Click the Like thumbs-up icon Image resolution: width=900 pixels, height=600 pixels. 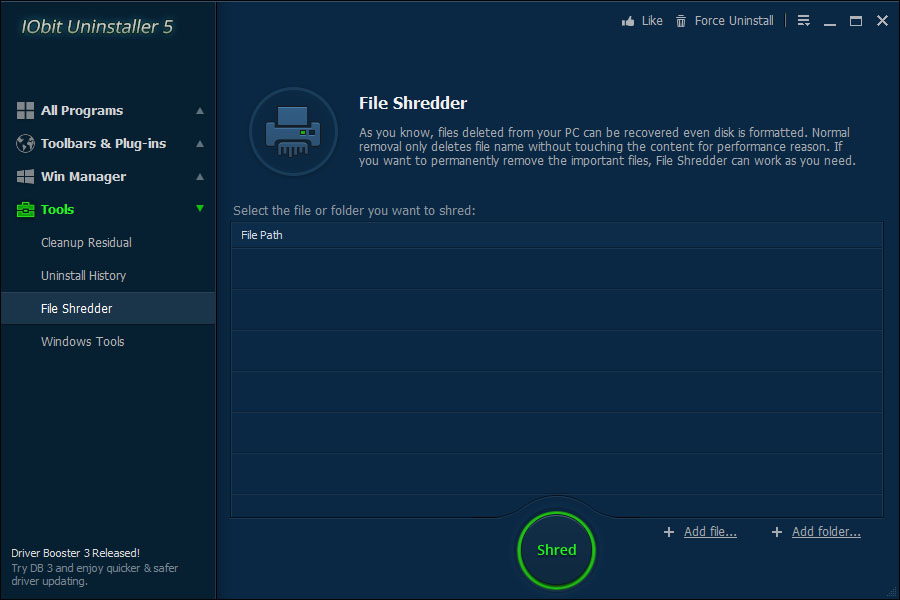coord(628,20)
